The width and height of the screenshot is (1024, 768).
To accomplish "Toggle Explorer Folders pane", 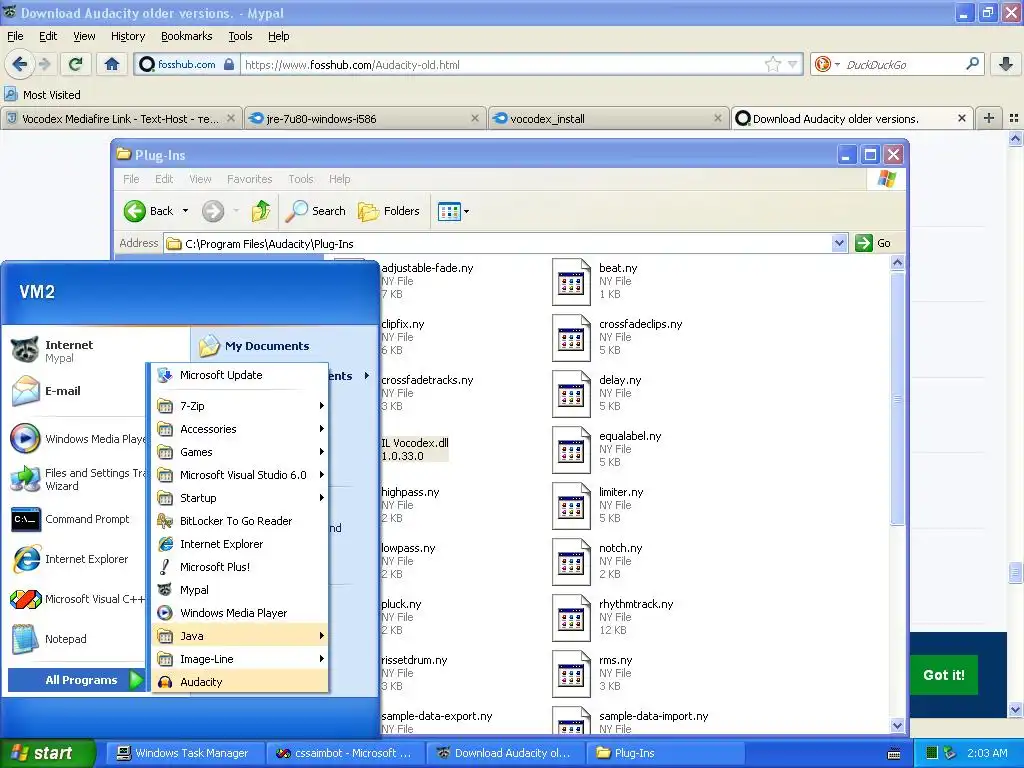I will [389, 211].
